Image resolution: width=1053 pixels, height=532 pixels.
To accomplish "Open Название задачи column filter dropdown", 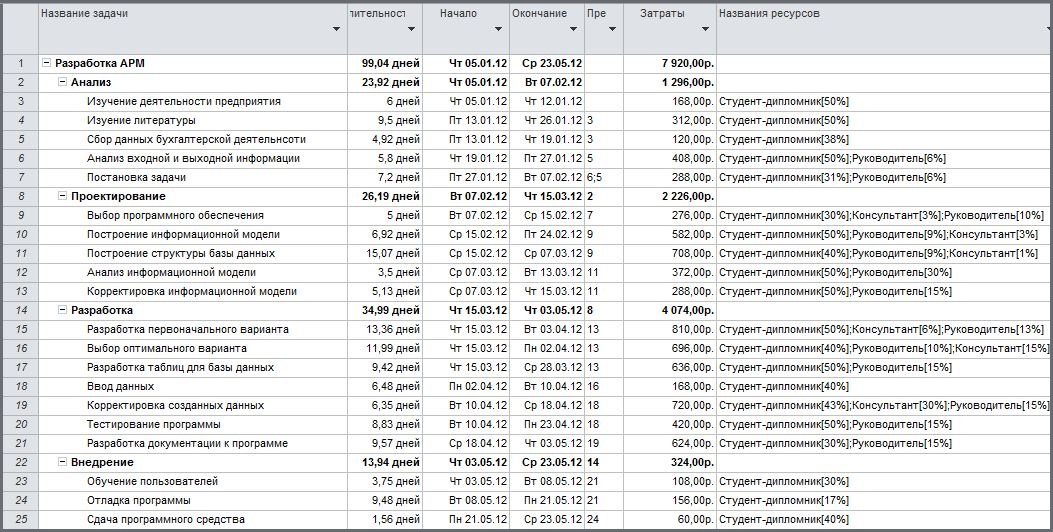I will (336, 29).
